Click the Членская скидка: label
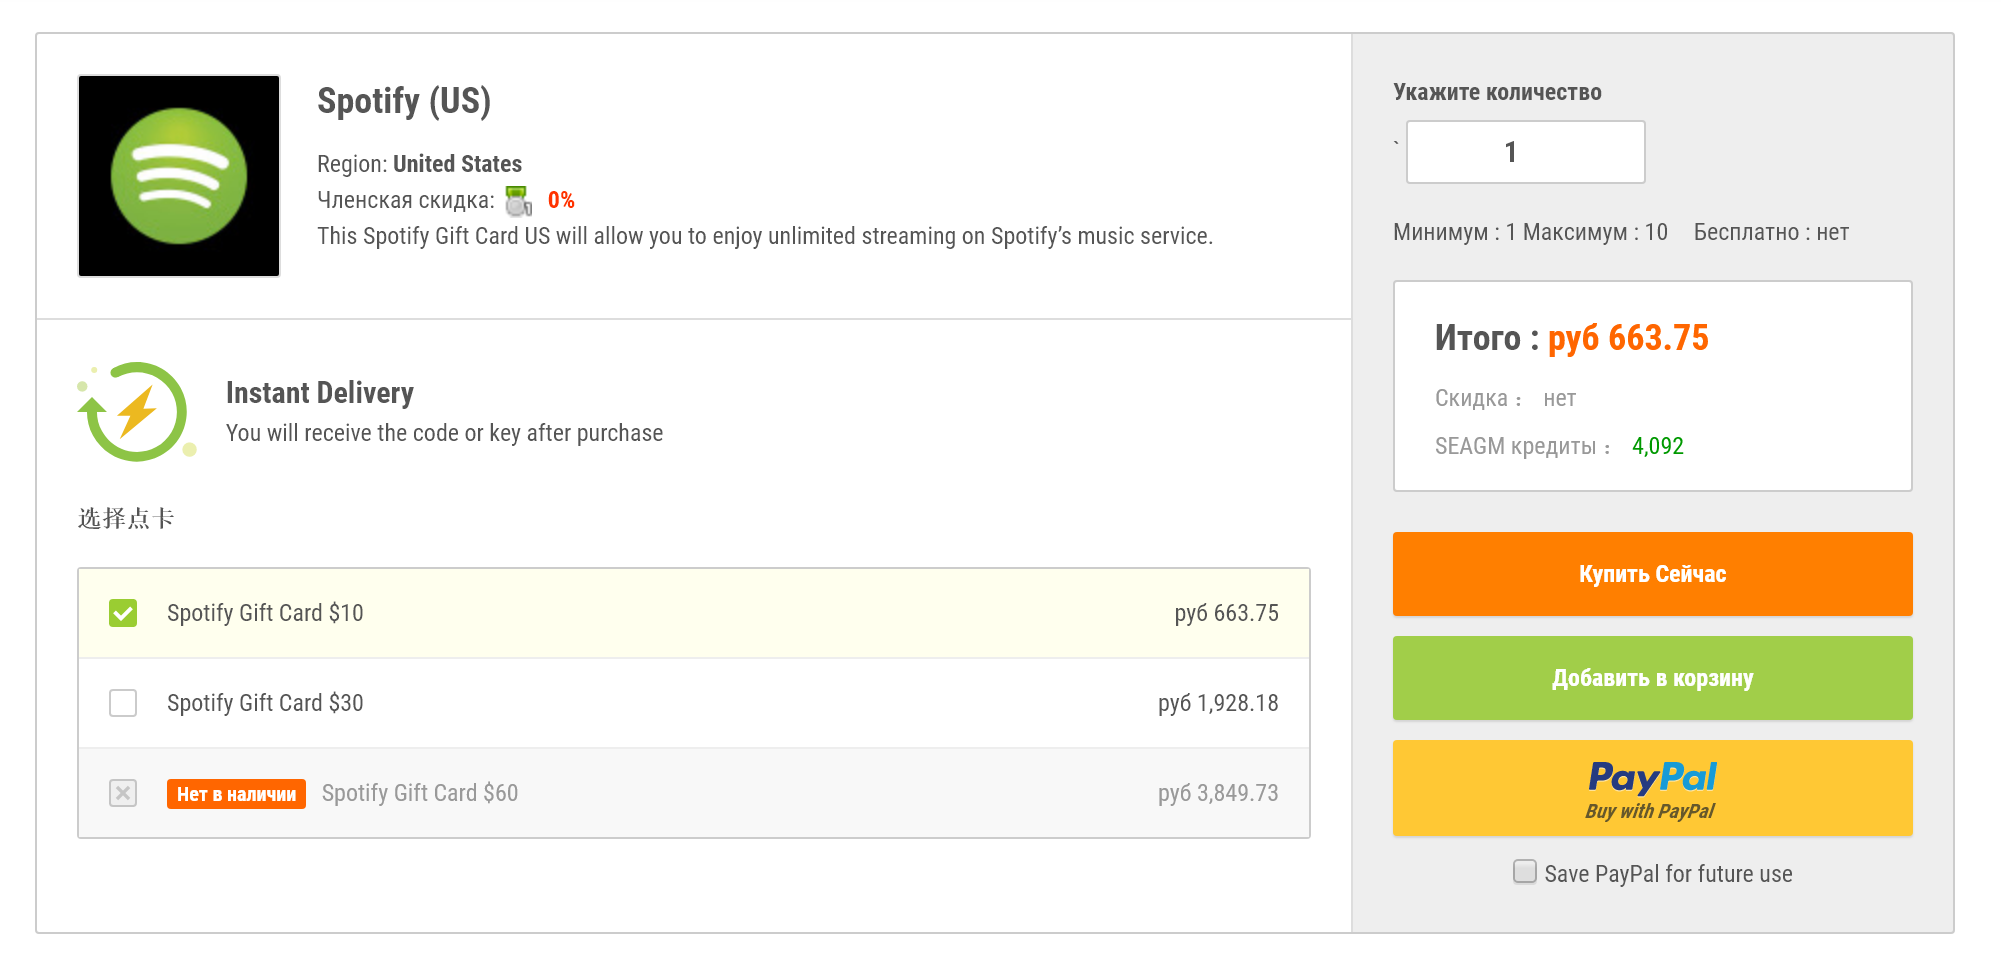Screen dimensions: 2001x958 click(406, 200)
